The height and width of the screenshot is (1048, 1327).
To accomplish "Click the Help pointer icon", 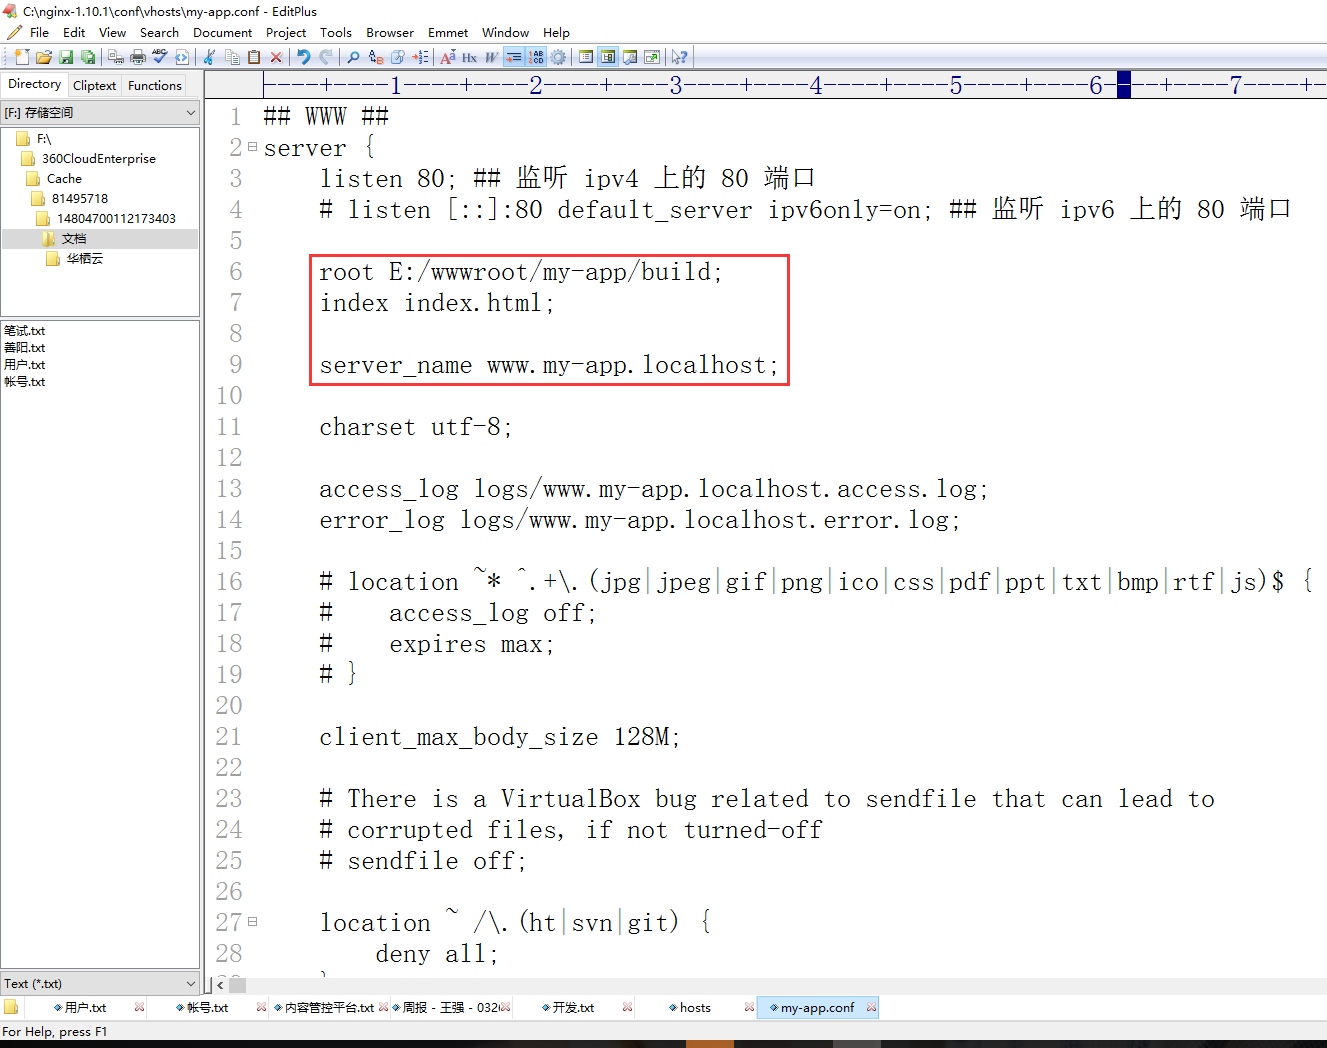I will (680, 57).
